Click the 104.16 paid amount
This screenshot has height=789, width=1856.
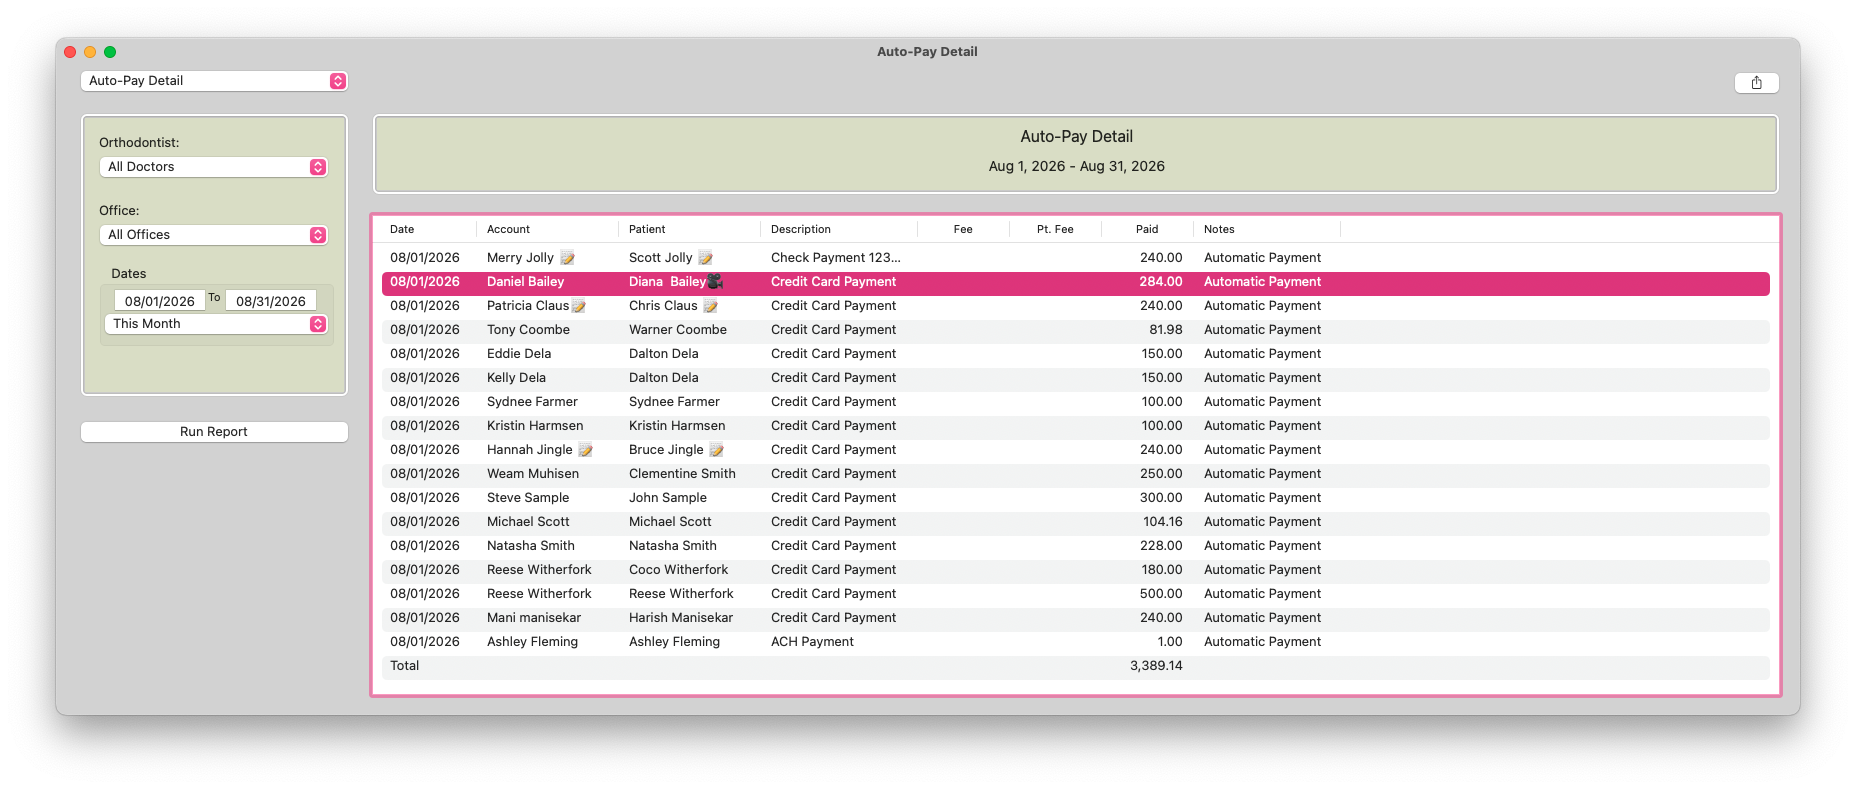pyautogui.click(x=1162, y=522)
